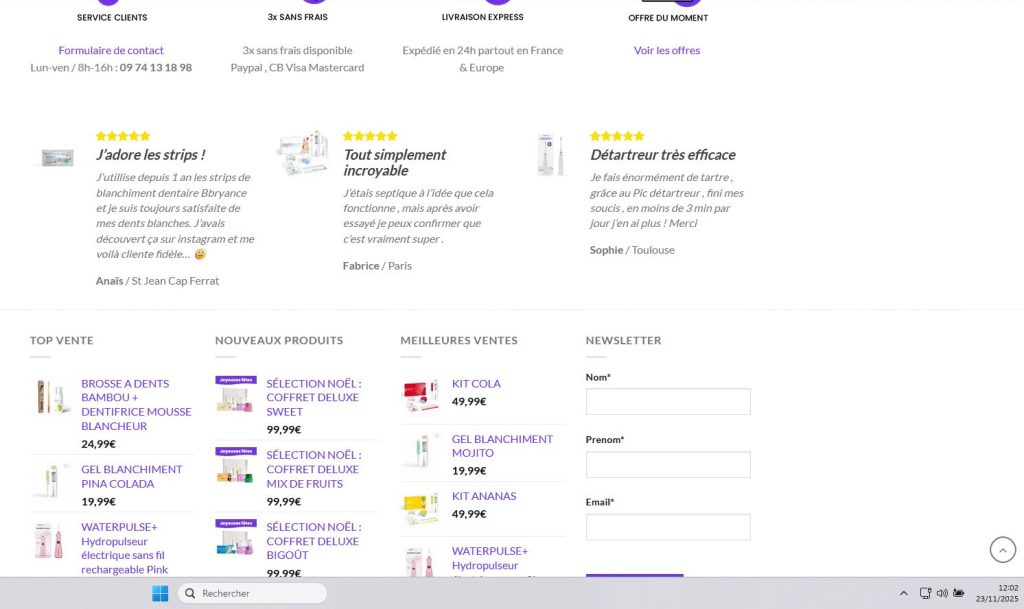Follow the Voir les offres link

pyautogui.click(x=667, y=50)
